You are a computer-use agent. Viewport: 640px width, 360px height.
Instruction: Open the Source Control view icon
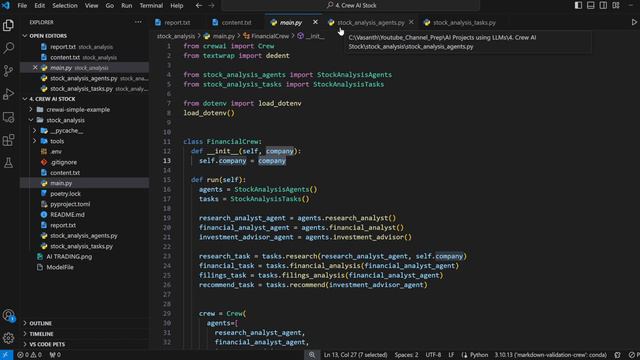[8, 71]
